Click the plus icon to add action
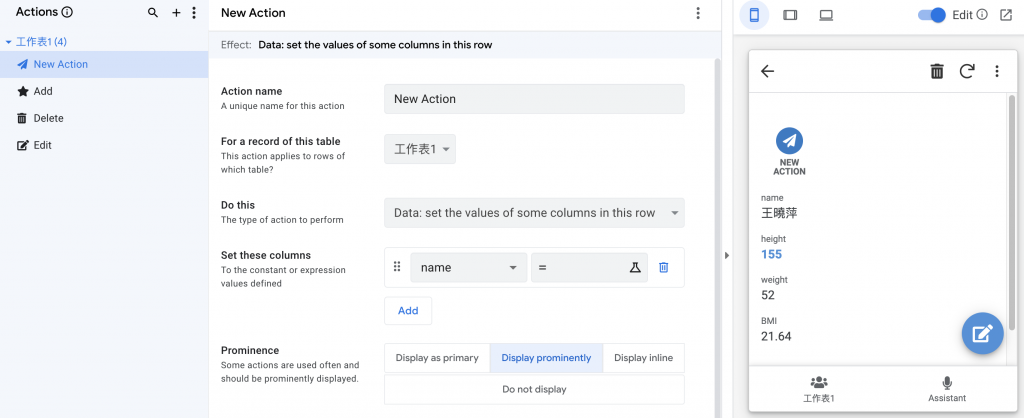Screen dimensions: 1024x418 [176, 13]
